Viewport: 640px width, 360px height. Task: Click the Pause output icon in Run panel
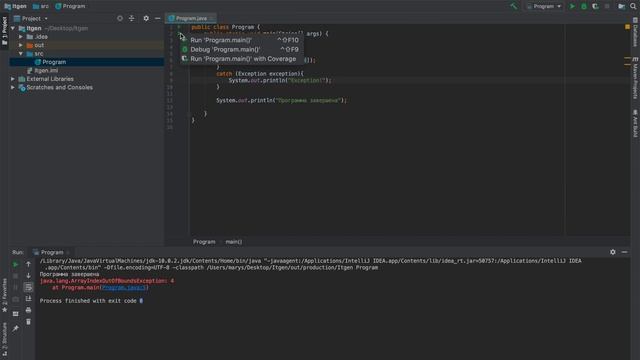click(16, 287)
